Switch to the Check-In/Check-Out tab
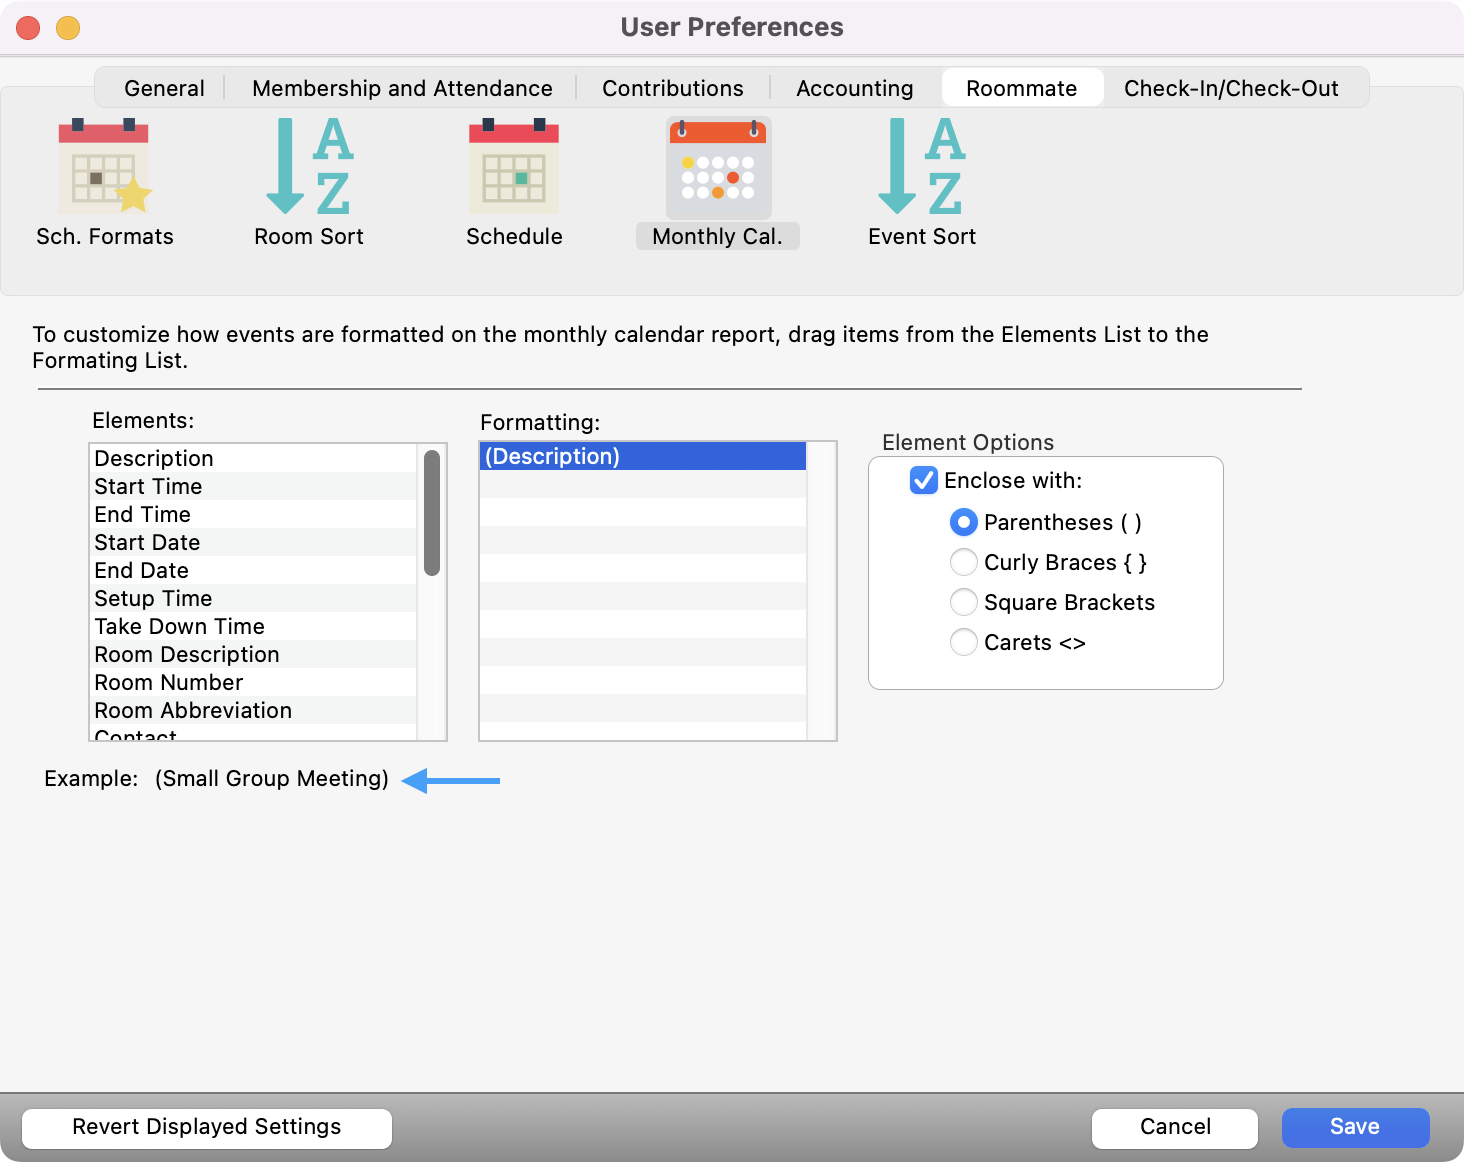 click(1231, 88)
